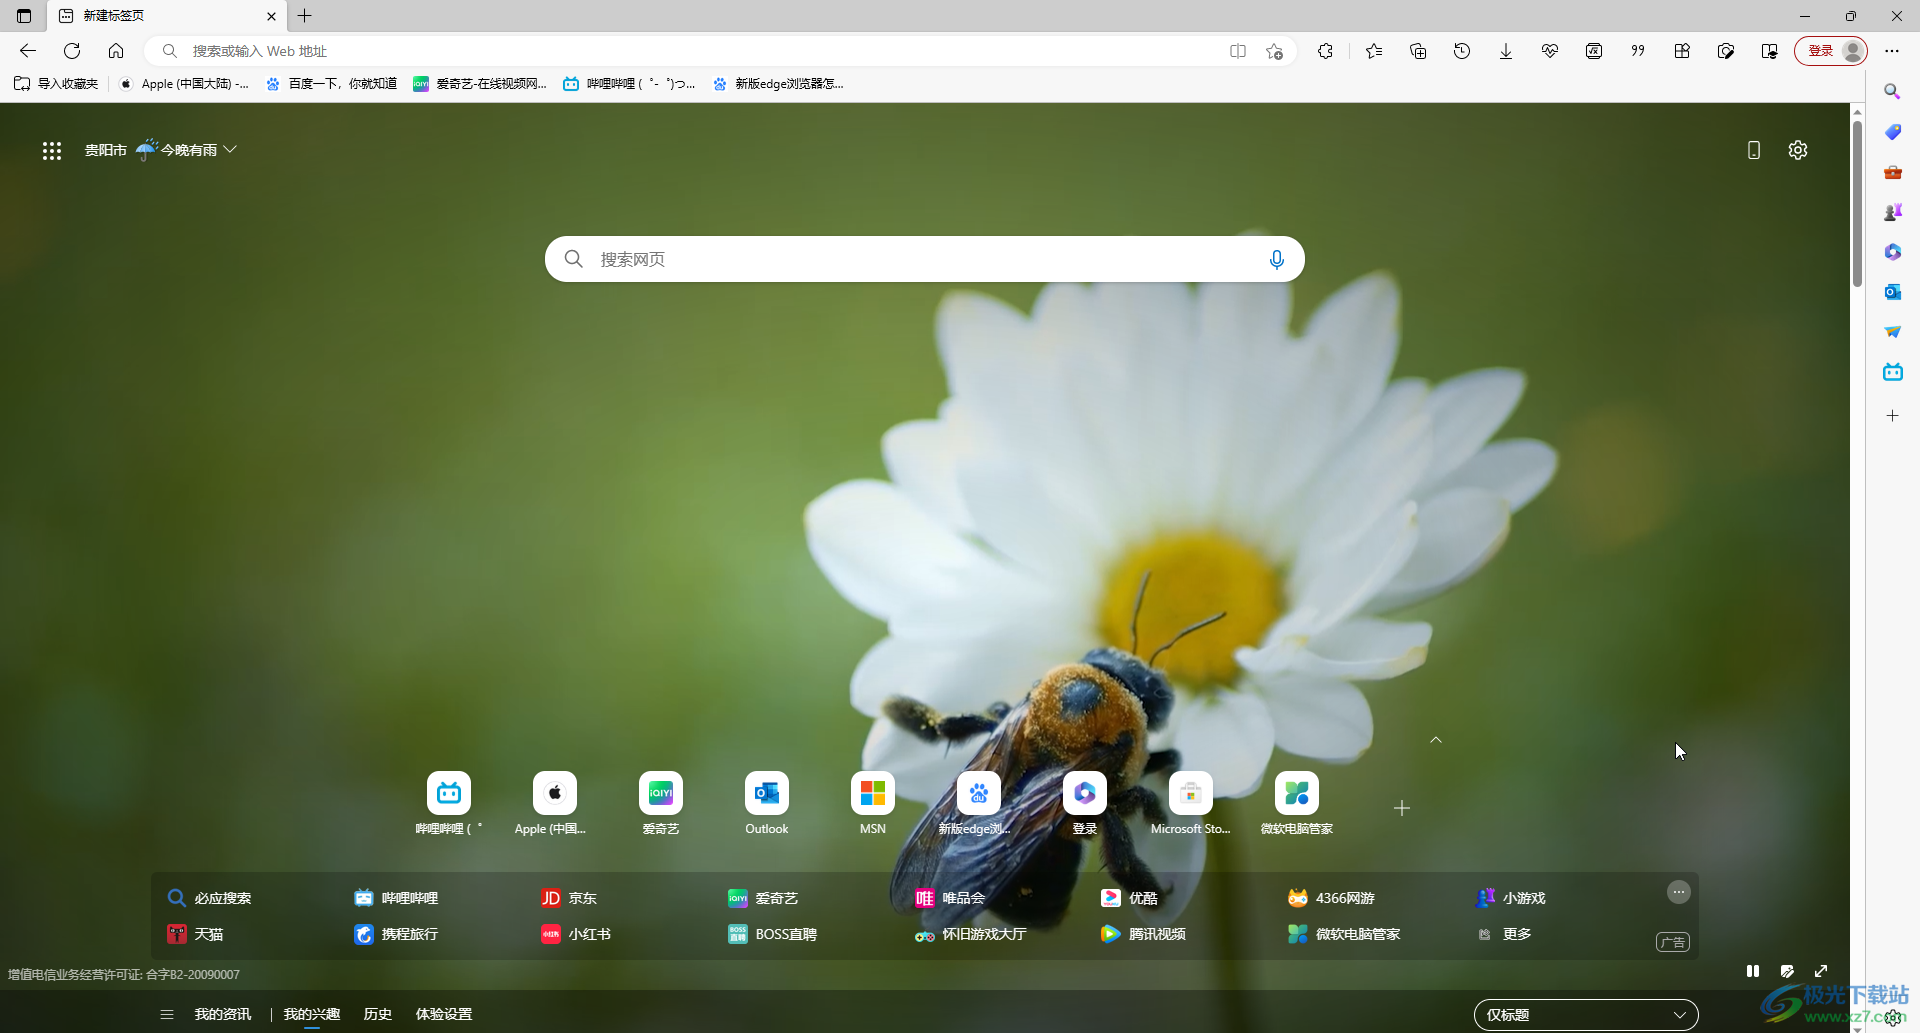Open the Collections icon
Viewport: 1920px width, 1033px height.
point(1418,51)
